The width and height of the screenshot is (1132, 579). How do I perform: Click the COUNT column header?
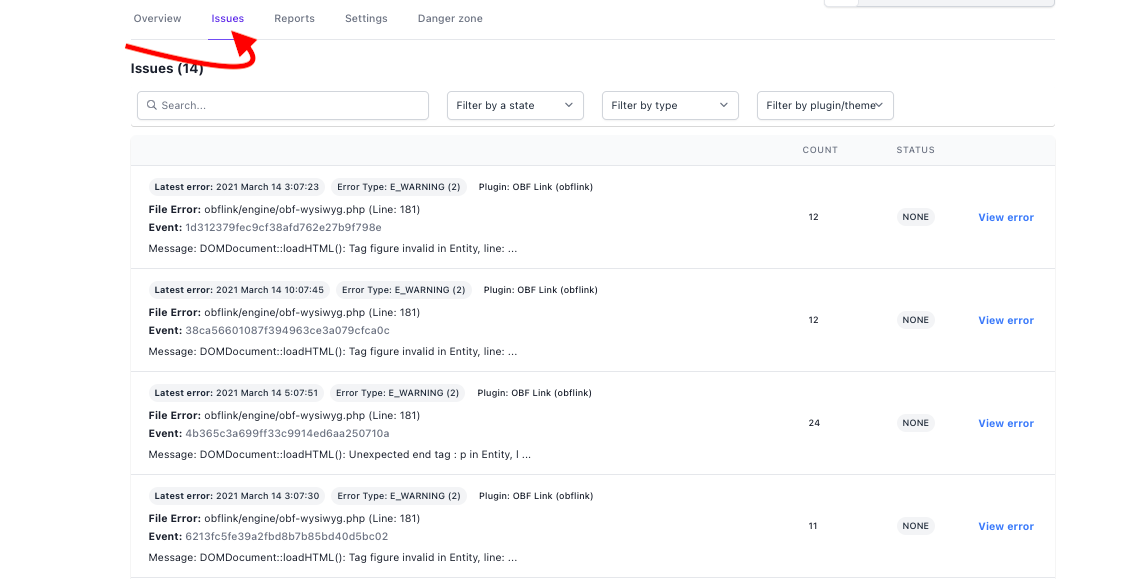click(x=820, y=150)
